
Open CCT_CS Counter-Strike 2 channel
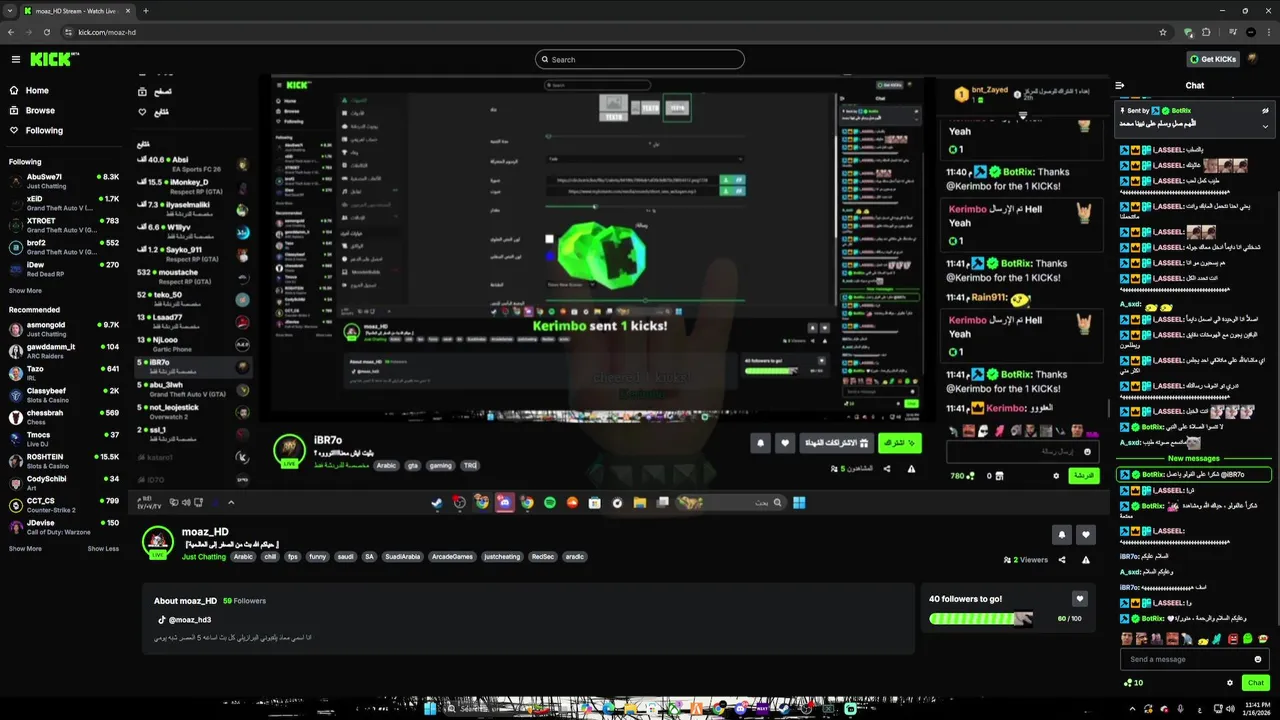coord(64,505)
